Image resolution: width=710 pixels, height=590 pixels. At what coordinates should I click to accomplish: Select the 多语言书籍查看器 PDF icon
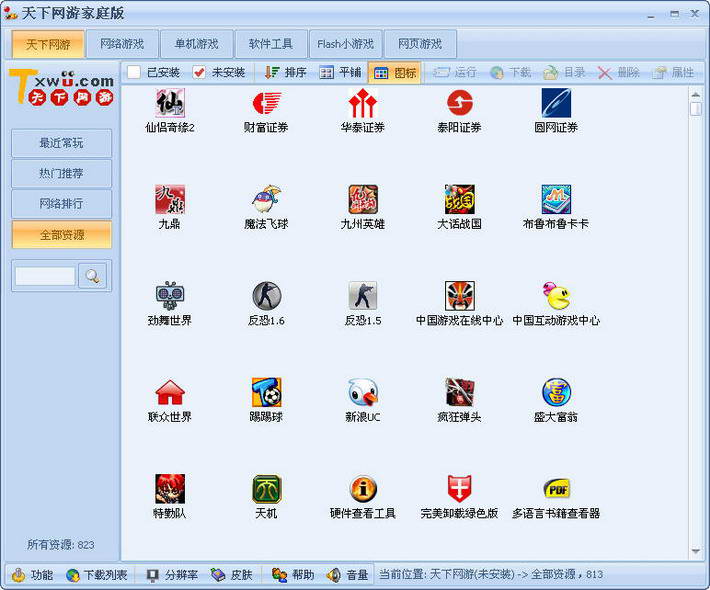pyautogui.click(x=556, y=489)
